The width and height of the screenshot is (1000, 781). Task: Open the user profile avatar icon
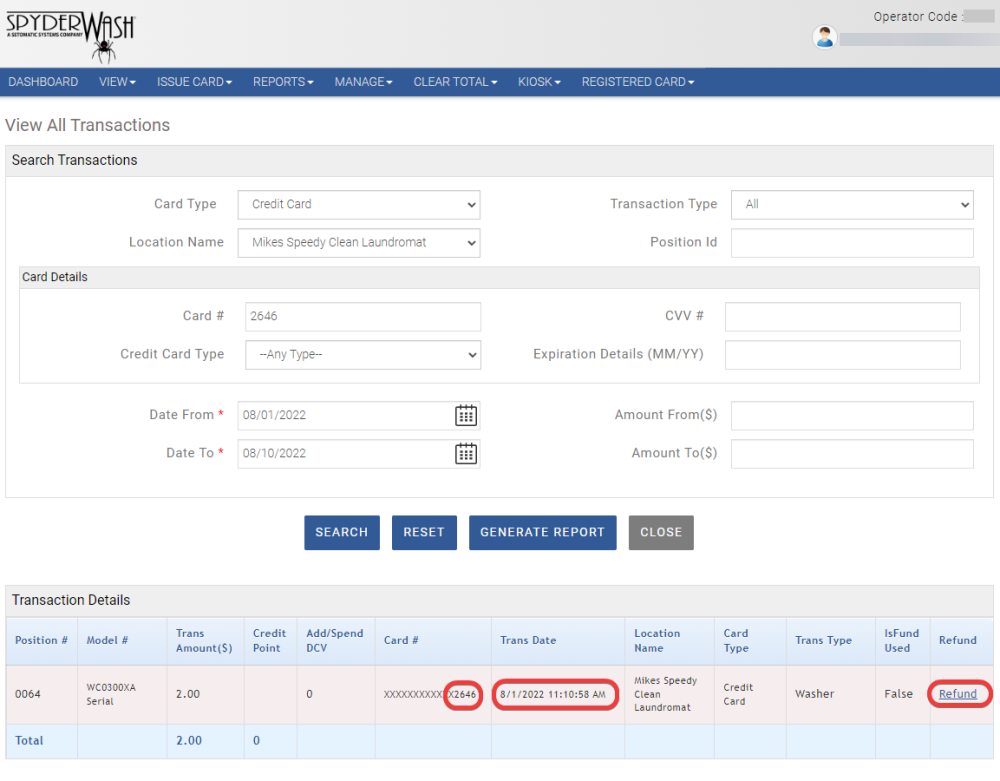click(825, 38)
